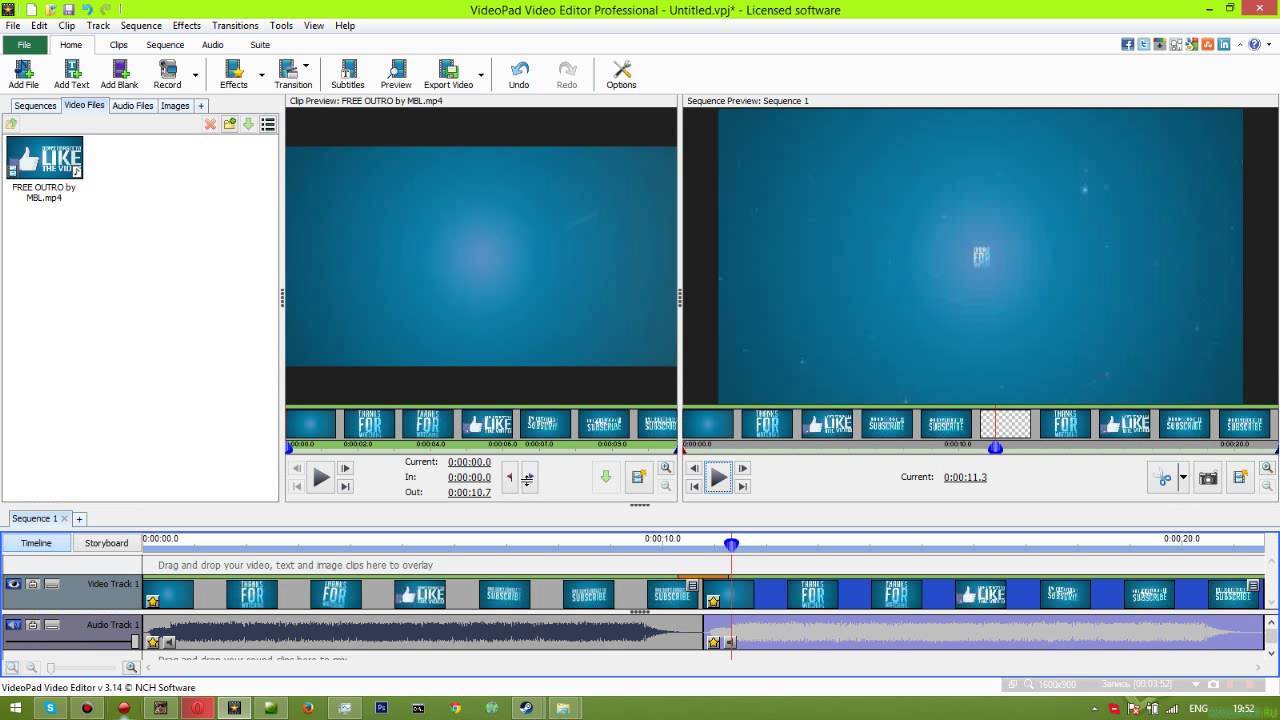Insert a blank clip via Add Blank
1280x720 pixels.
click(x=119, y=74)
